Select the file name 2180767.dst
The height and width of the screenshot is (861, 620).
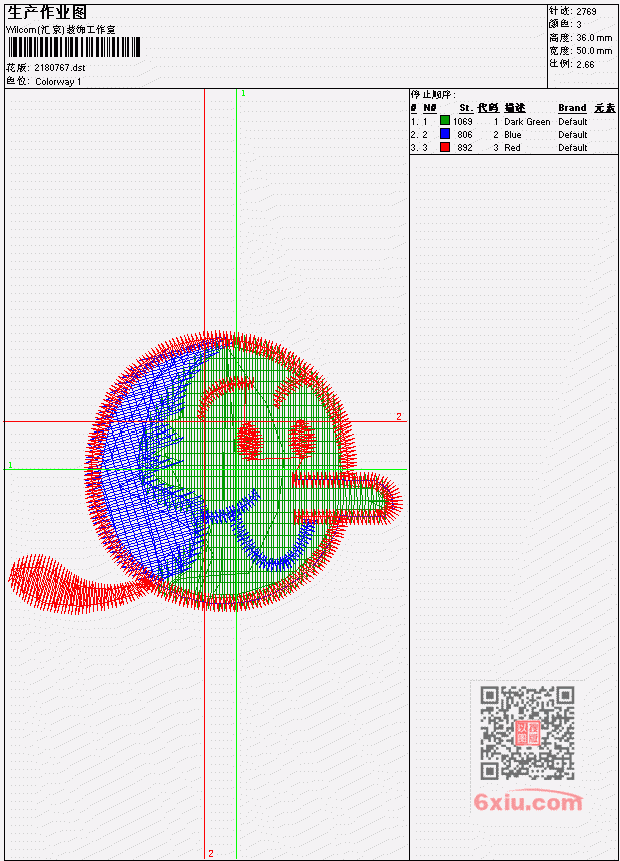60,68
